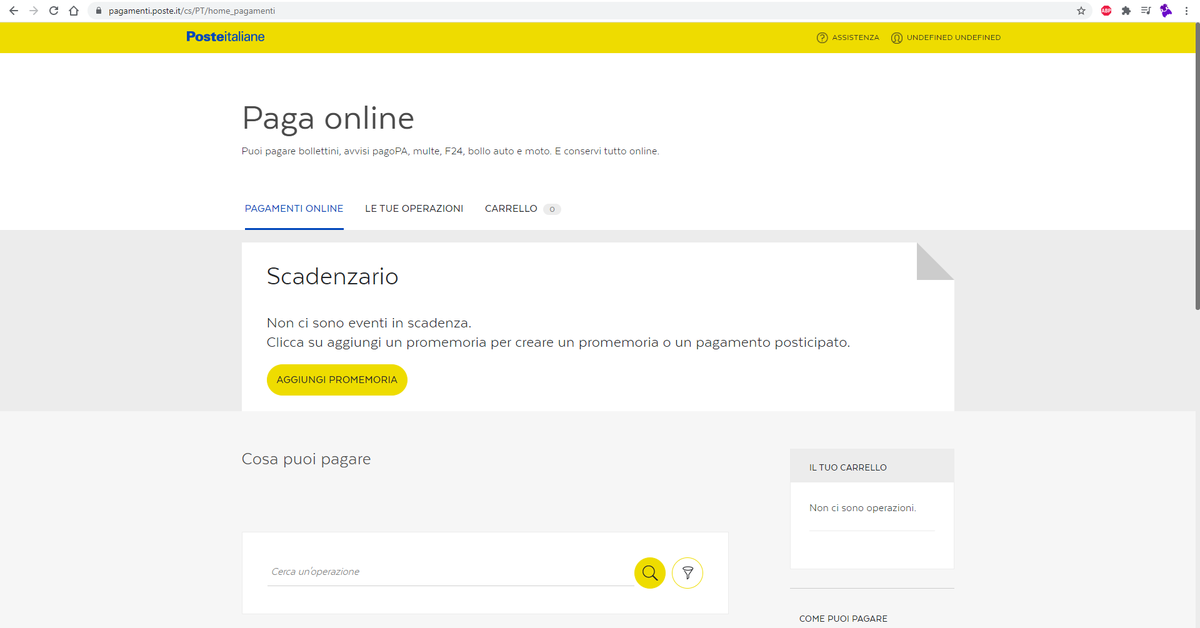Open the ABP adblock extension icon

click(x=1106, y=11)
